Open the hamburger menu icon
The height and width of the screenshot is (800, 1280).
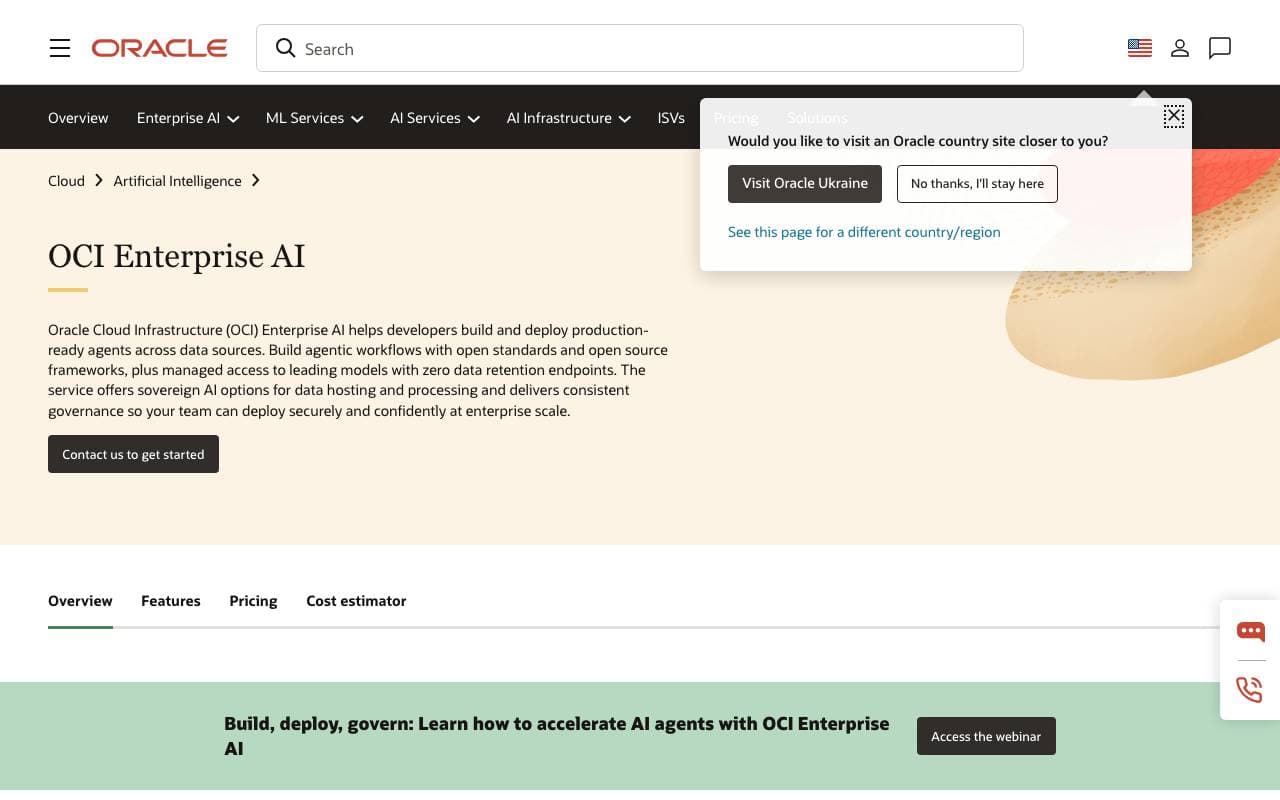(60, 48)
